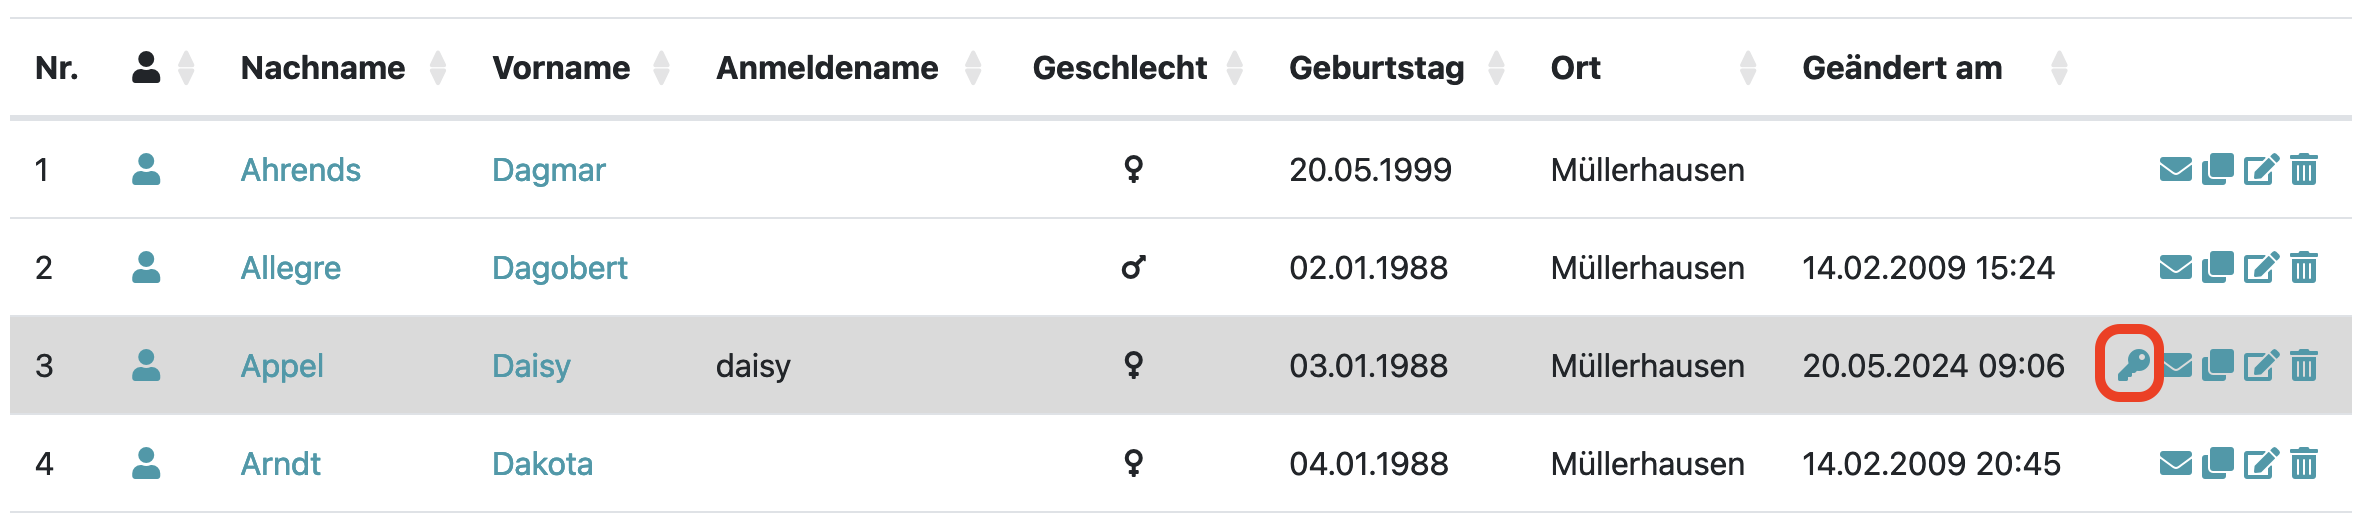Sort list by Geschlecht header
The height and width of the screenshot is (516, 2358).
tap(1120, 68)
